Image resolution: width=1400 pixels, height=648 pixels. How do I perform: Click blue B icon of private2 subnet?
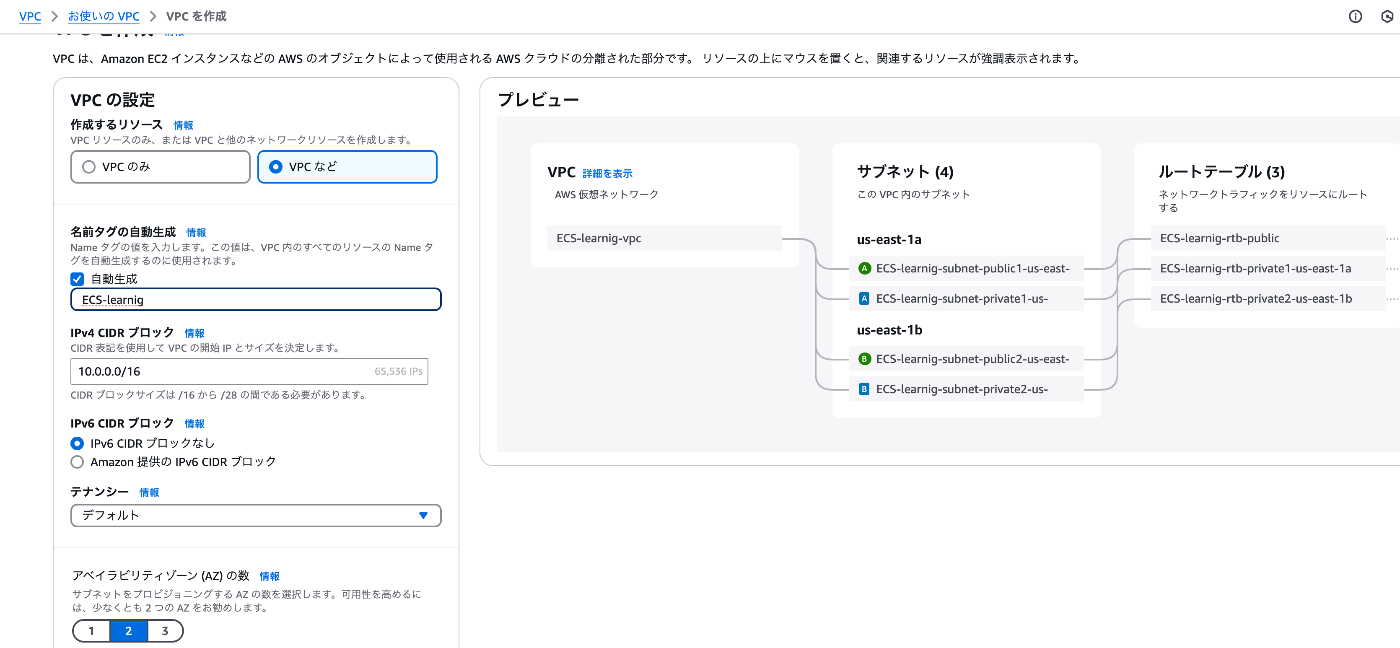865,388
